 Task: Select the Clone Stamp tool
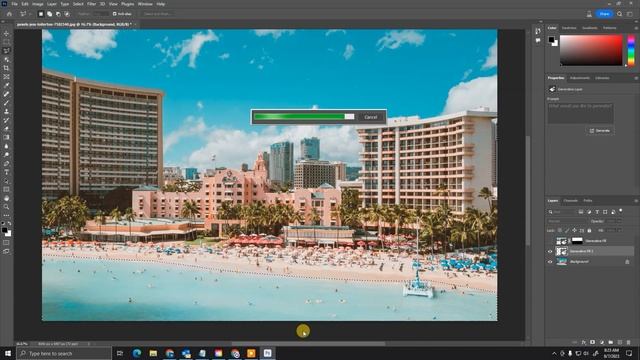6,111
